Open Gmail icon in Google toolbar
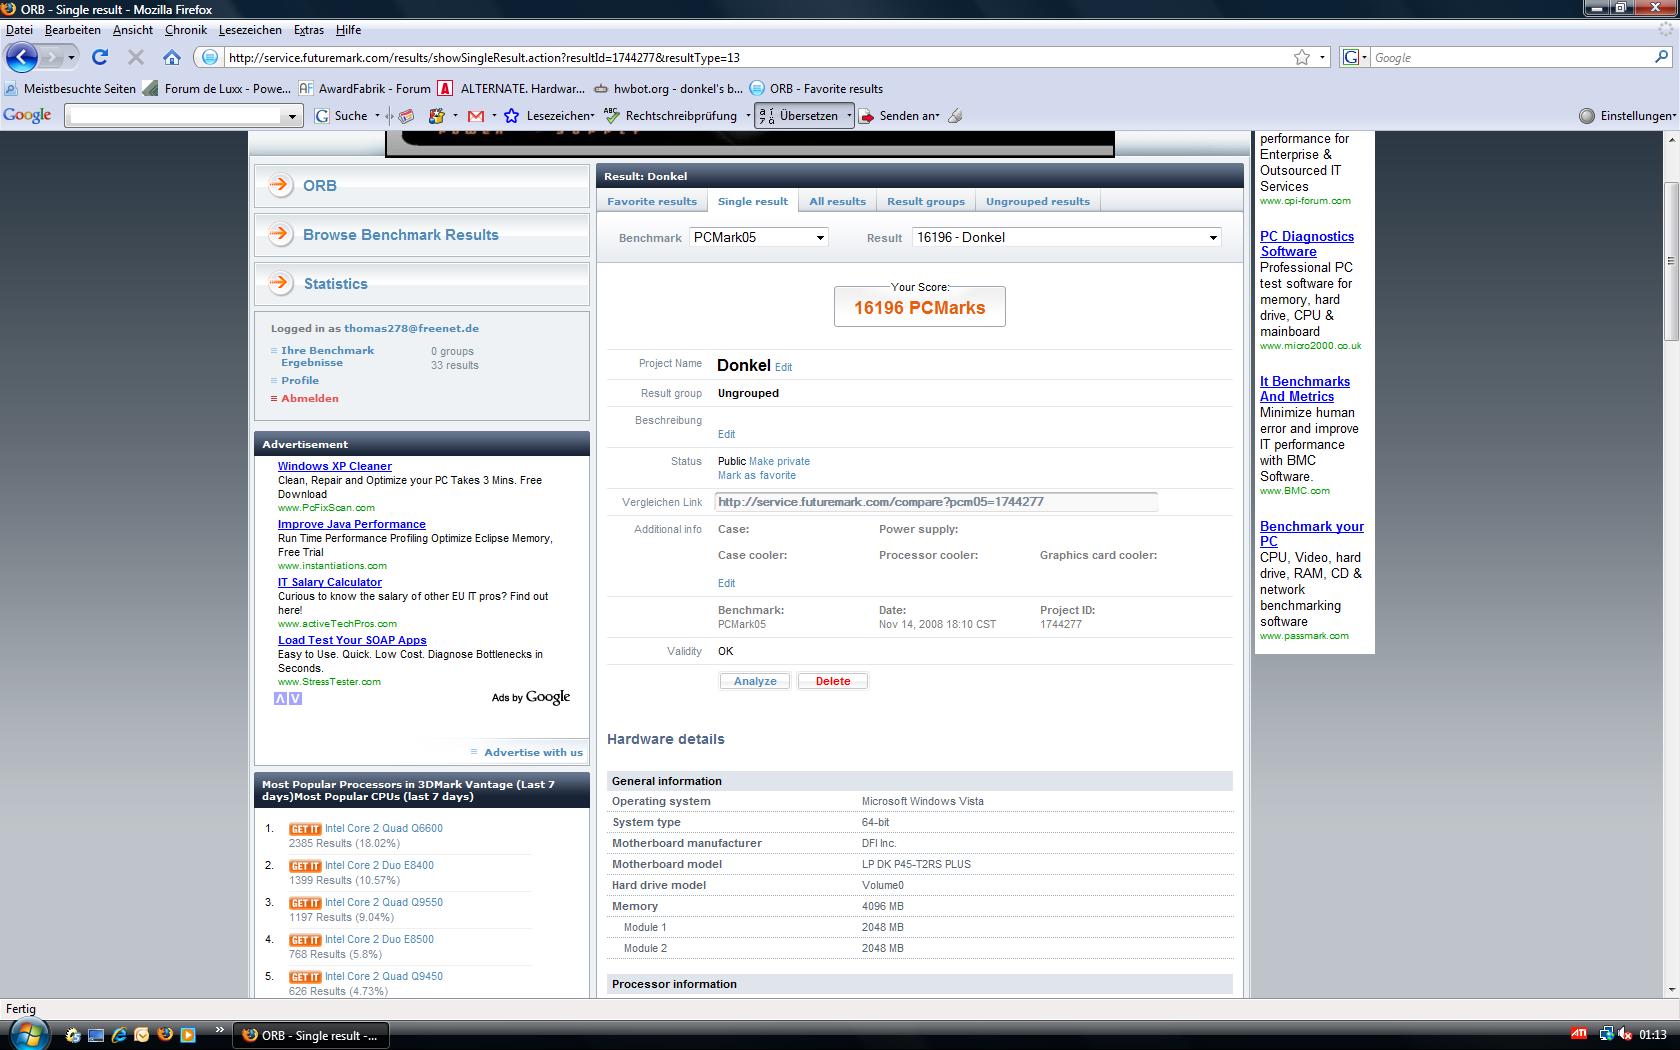The image size is (1680, 1050). click(476, 116)
